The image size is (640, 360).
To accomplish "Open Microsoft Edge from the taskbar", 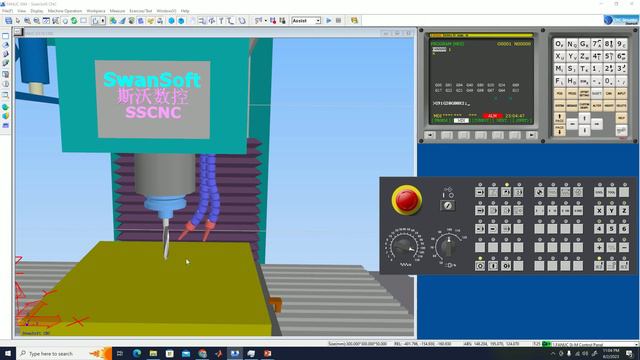I will (137, 353).
